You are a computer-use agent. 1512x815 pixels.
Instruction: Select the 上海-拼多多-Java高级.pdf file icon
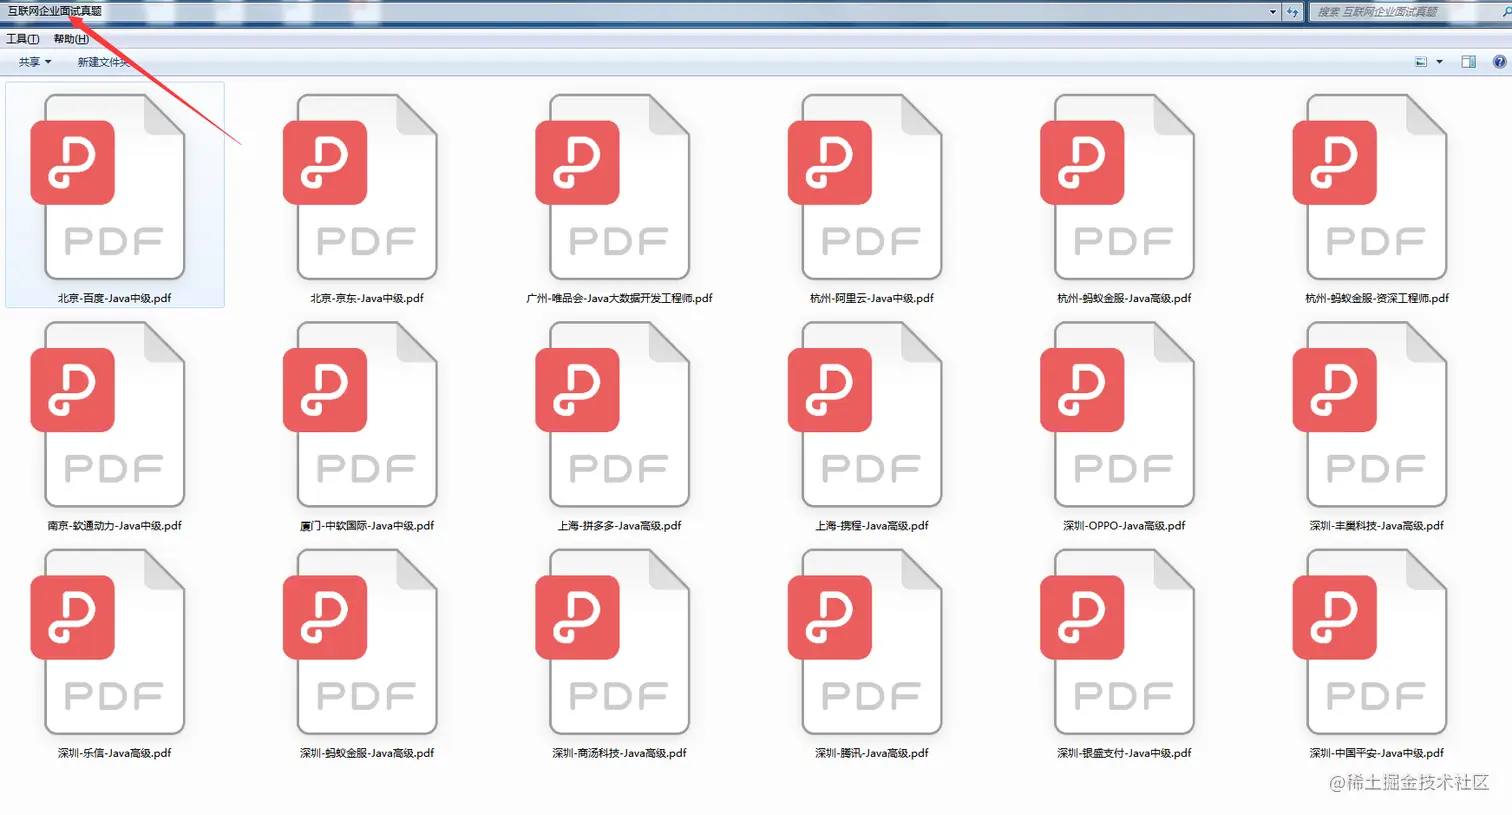point(612,414)
